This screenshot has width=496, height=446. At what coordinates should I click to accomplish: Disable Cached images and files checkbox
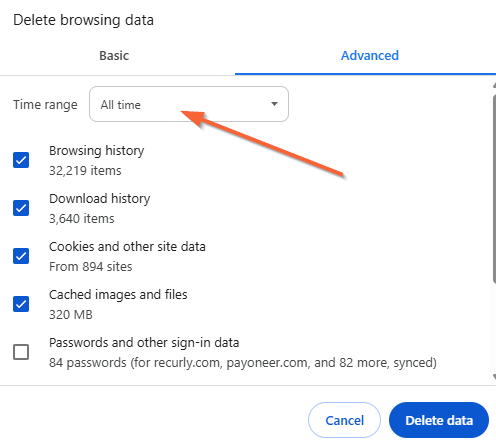tap(21, 304)
